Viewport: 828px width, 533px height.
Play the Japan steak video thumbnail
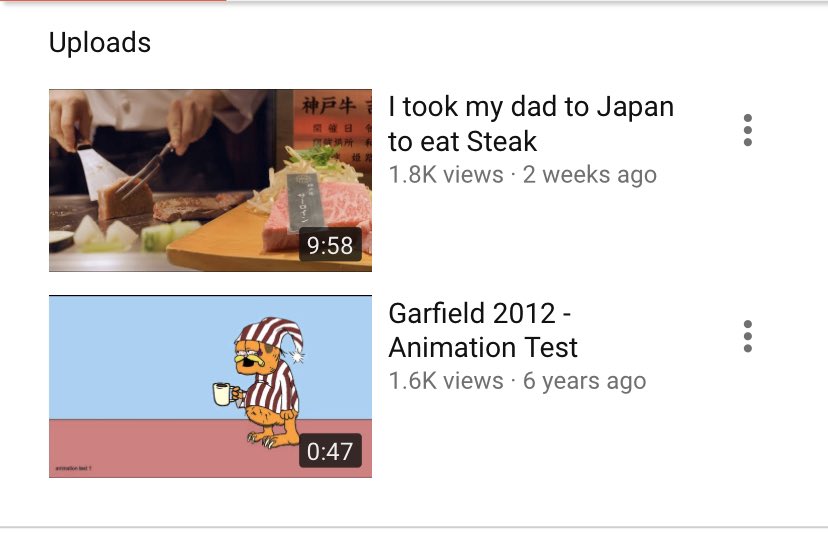click(210, 180)
